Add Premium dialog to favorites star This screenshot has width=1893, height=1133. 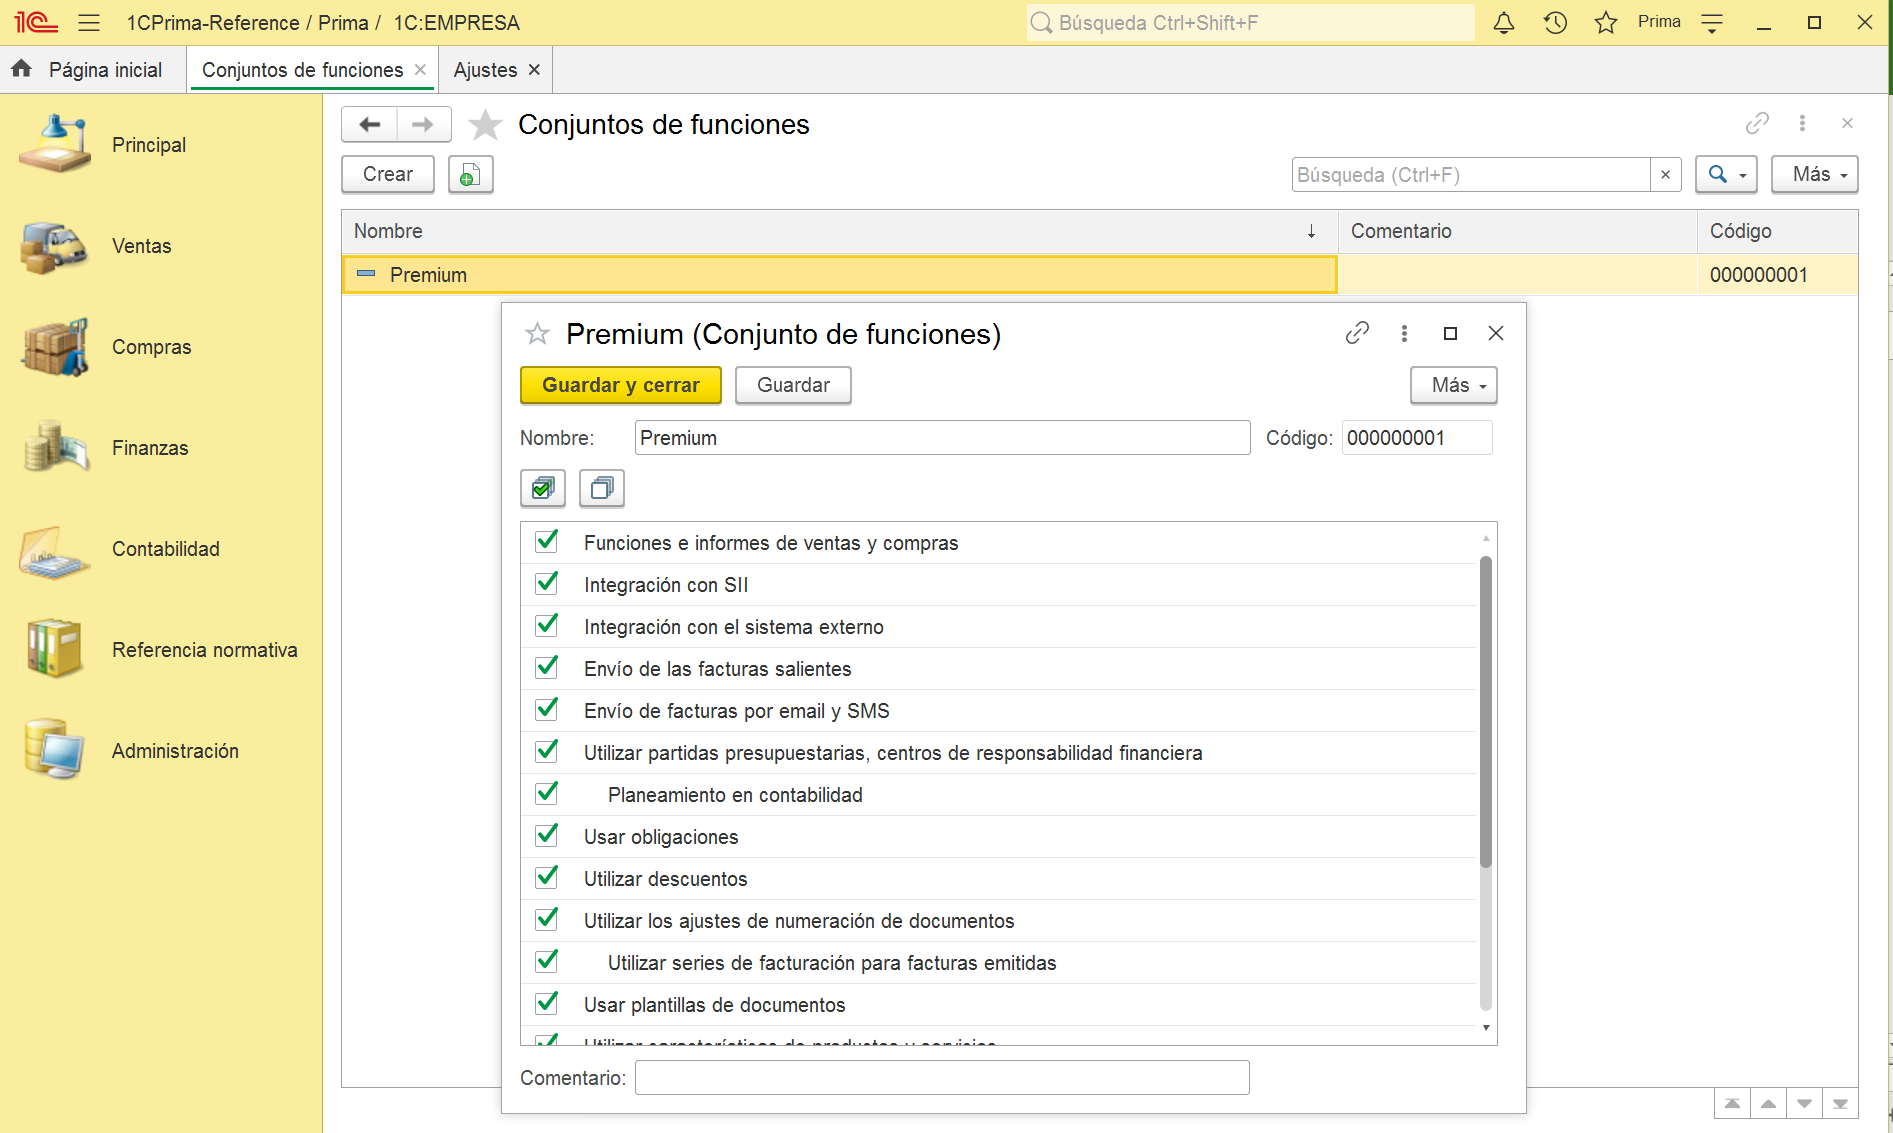[538, 334]
